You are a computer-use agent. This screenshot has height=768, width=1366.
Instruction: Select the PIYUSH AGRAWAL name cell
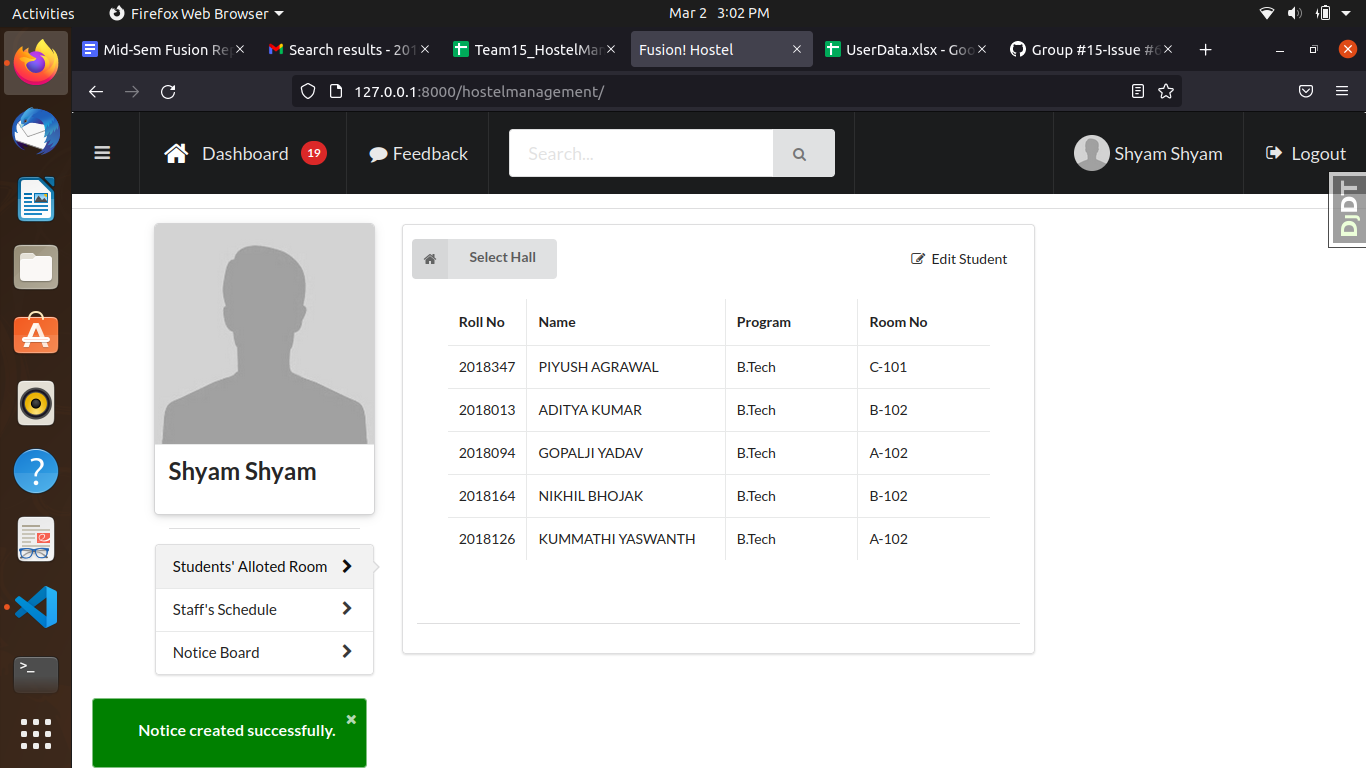pos(626,367)
